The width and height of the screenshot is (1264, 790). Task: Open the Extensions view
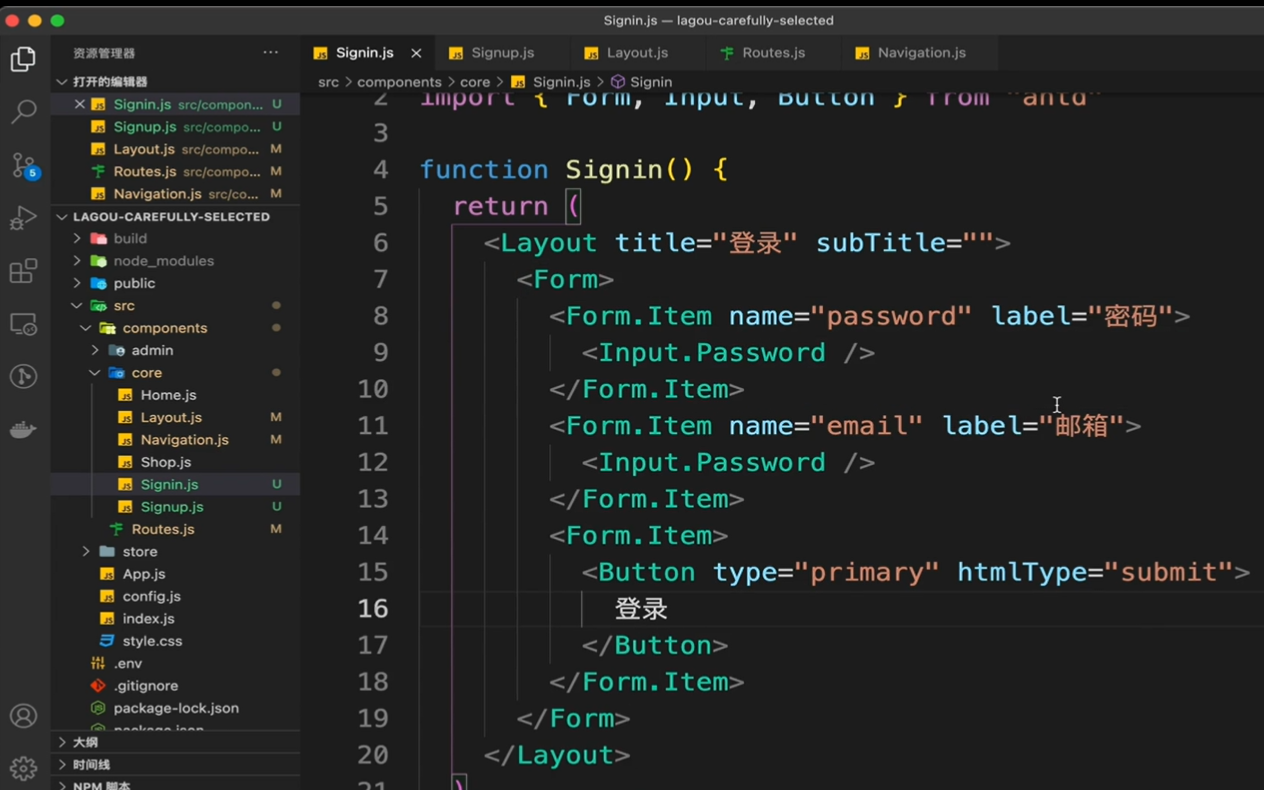[x=23, y=271]
